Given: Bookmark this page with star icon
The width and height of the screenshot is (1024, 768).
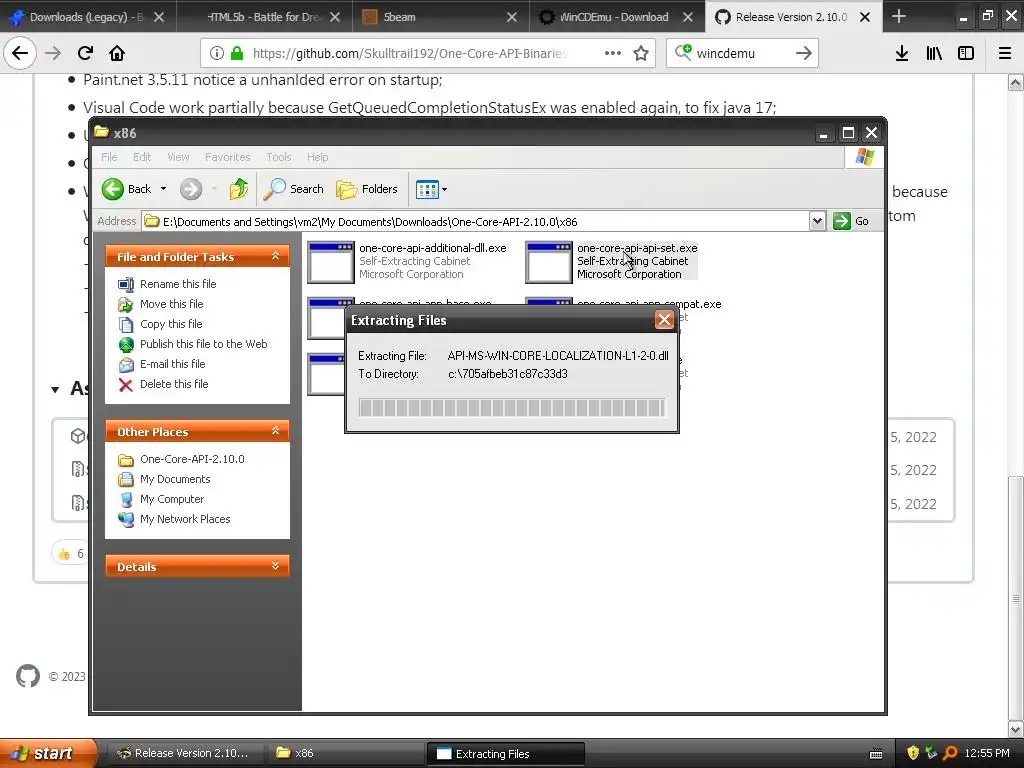Looking at the screenshot, I should click(x=641, y=54).
